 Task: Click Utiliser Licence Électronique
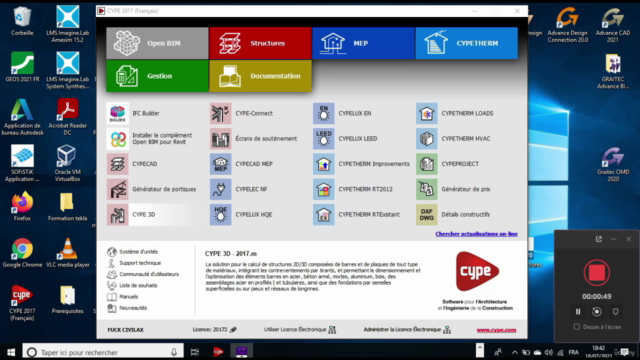(x=300, y=329)
